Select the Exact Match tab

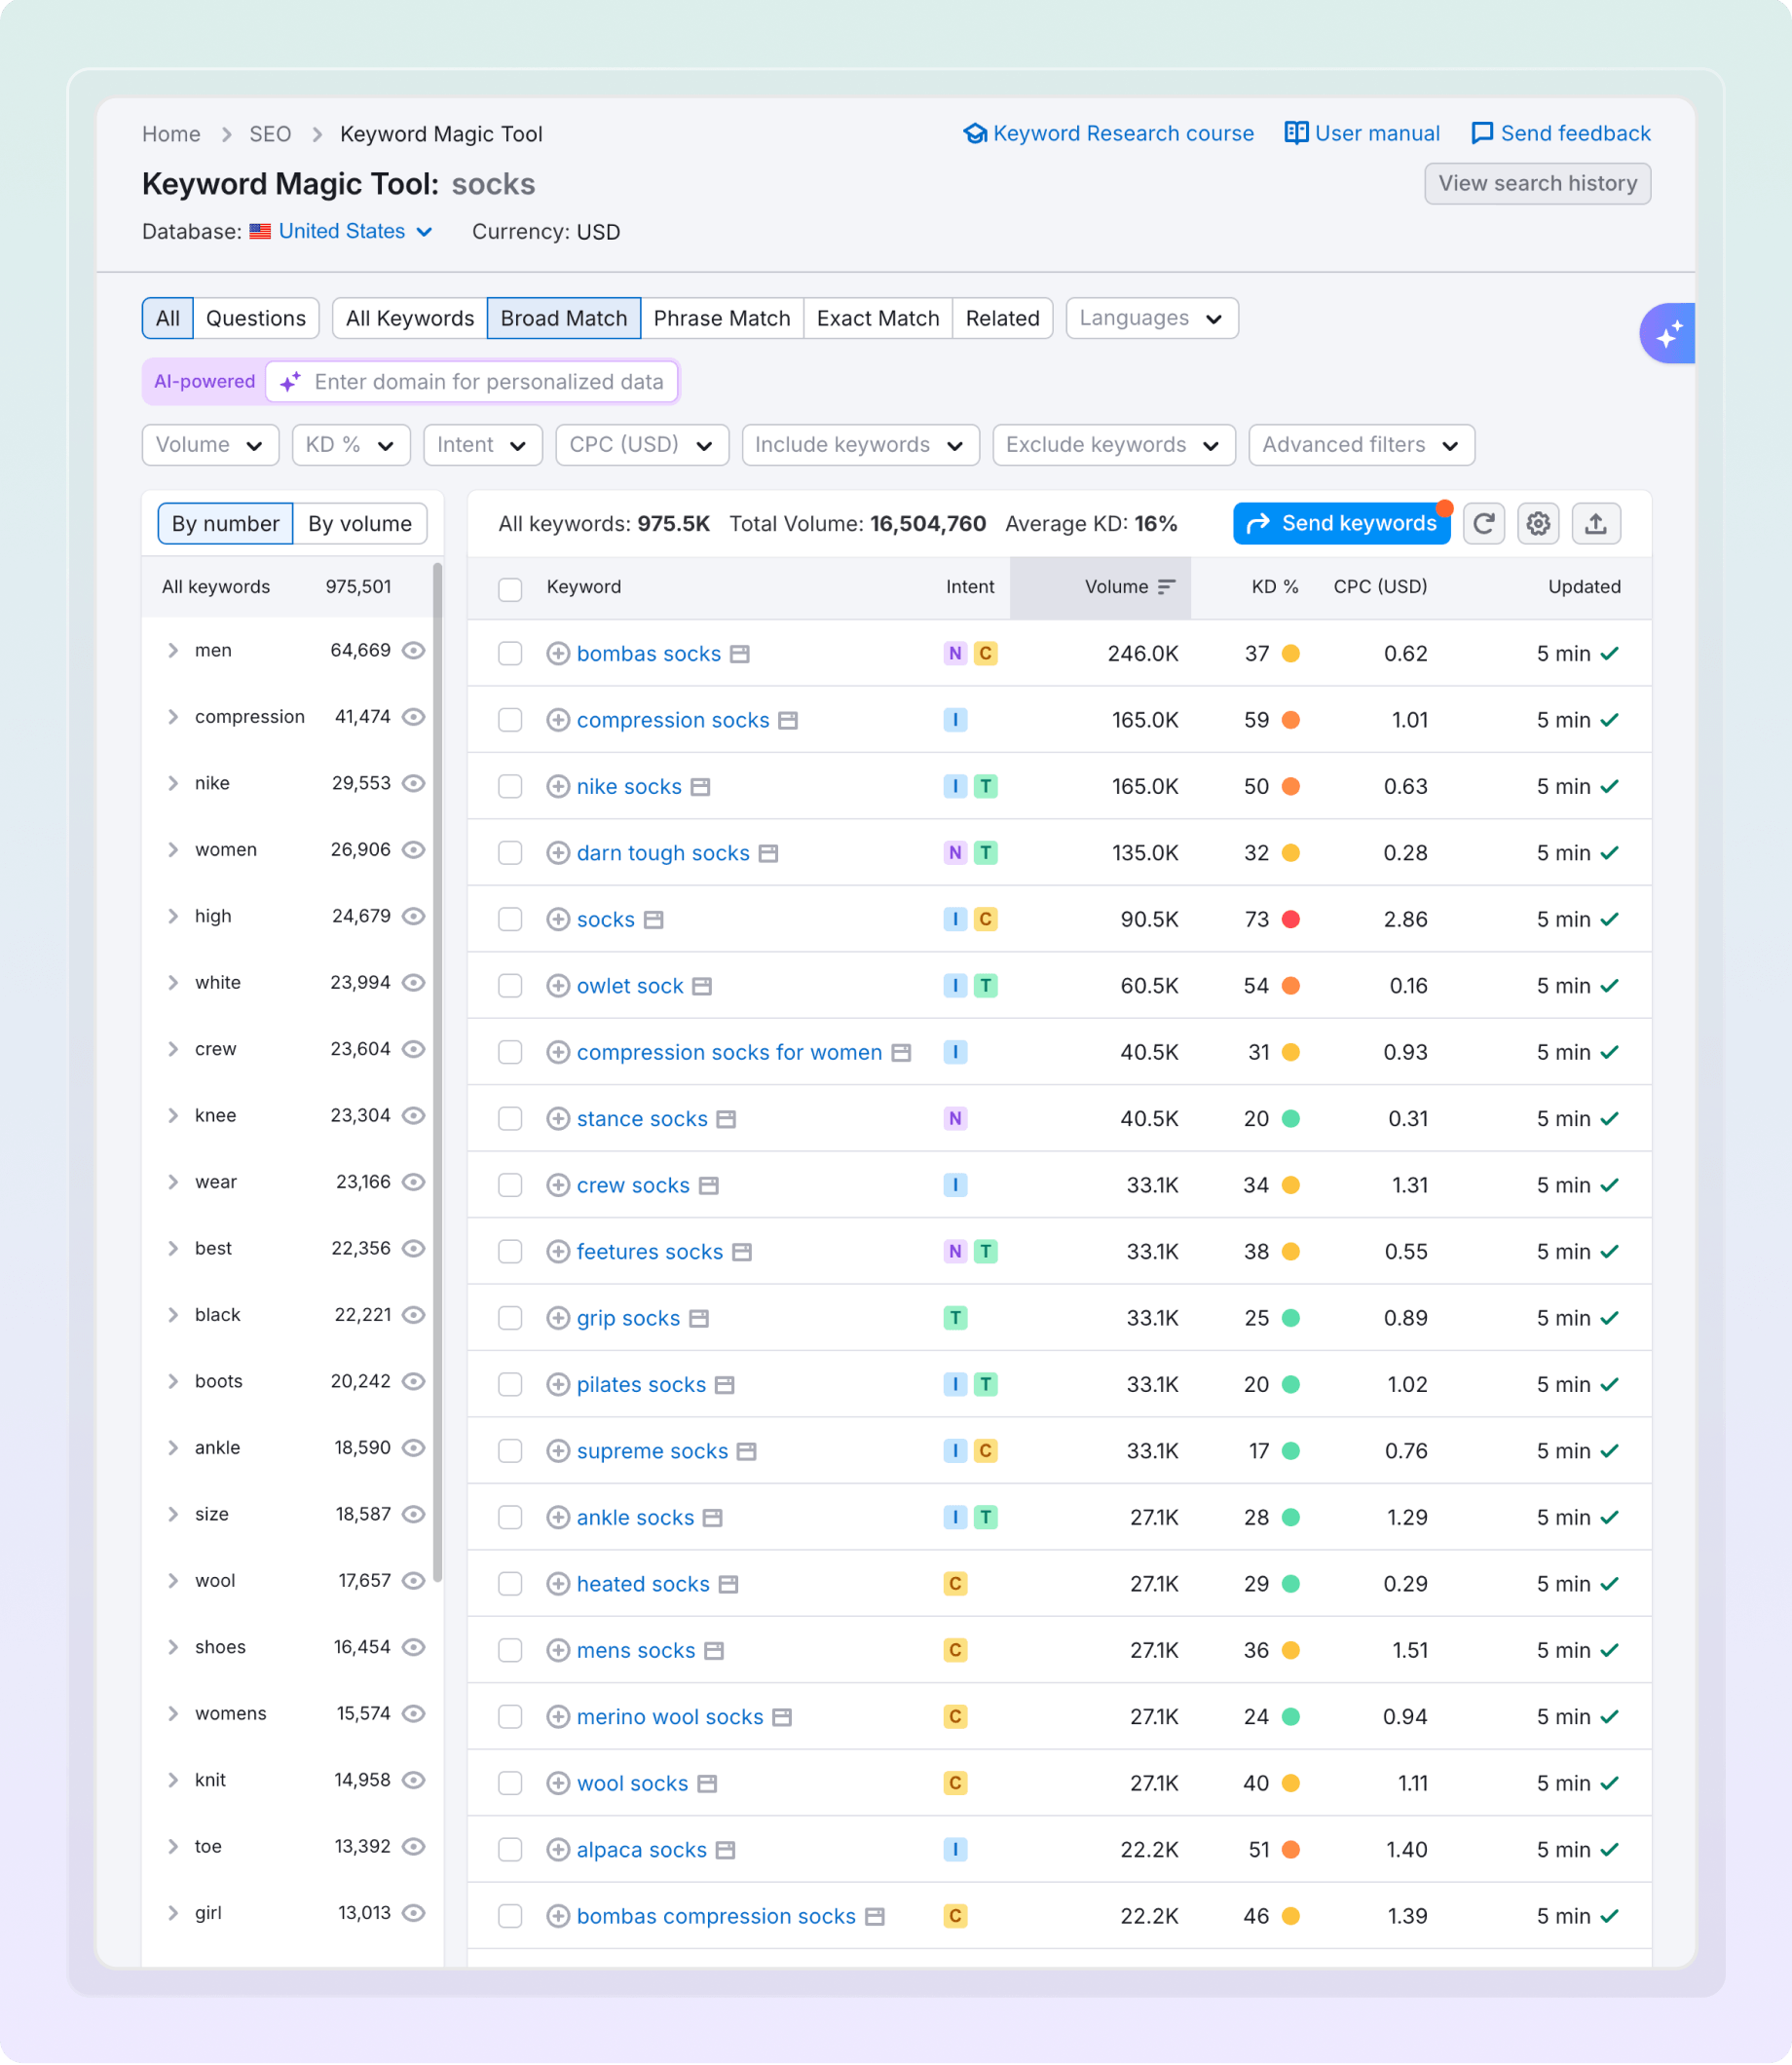click(878, 318)
